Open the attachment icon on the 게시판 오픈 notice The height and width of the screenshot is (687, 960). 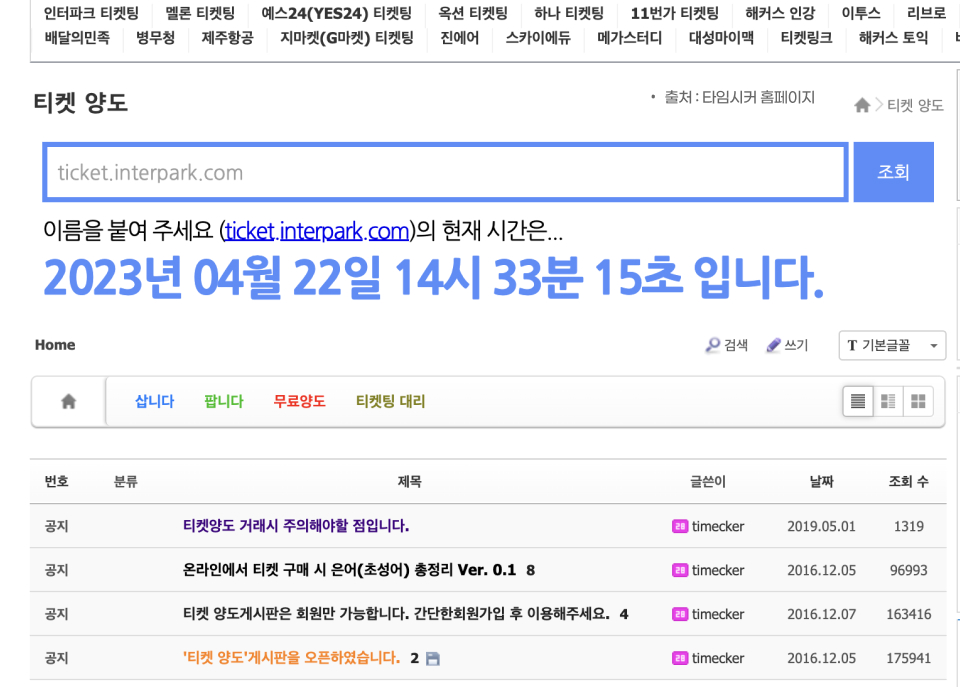click(x=431, y=658)
